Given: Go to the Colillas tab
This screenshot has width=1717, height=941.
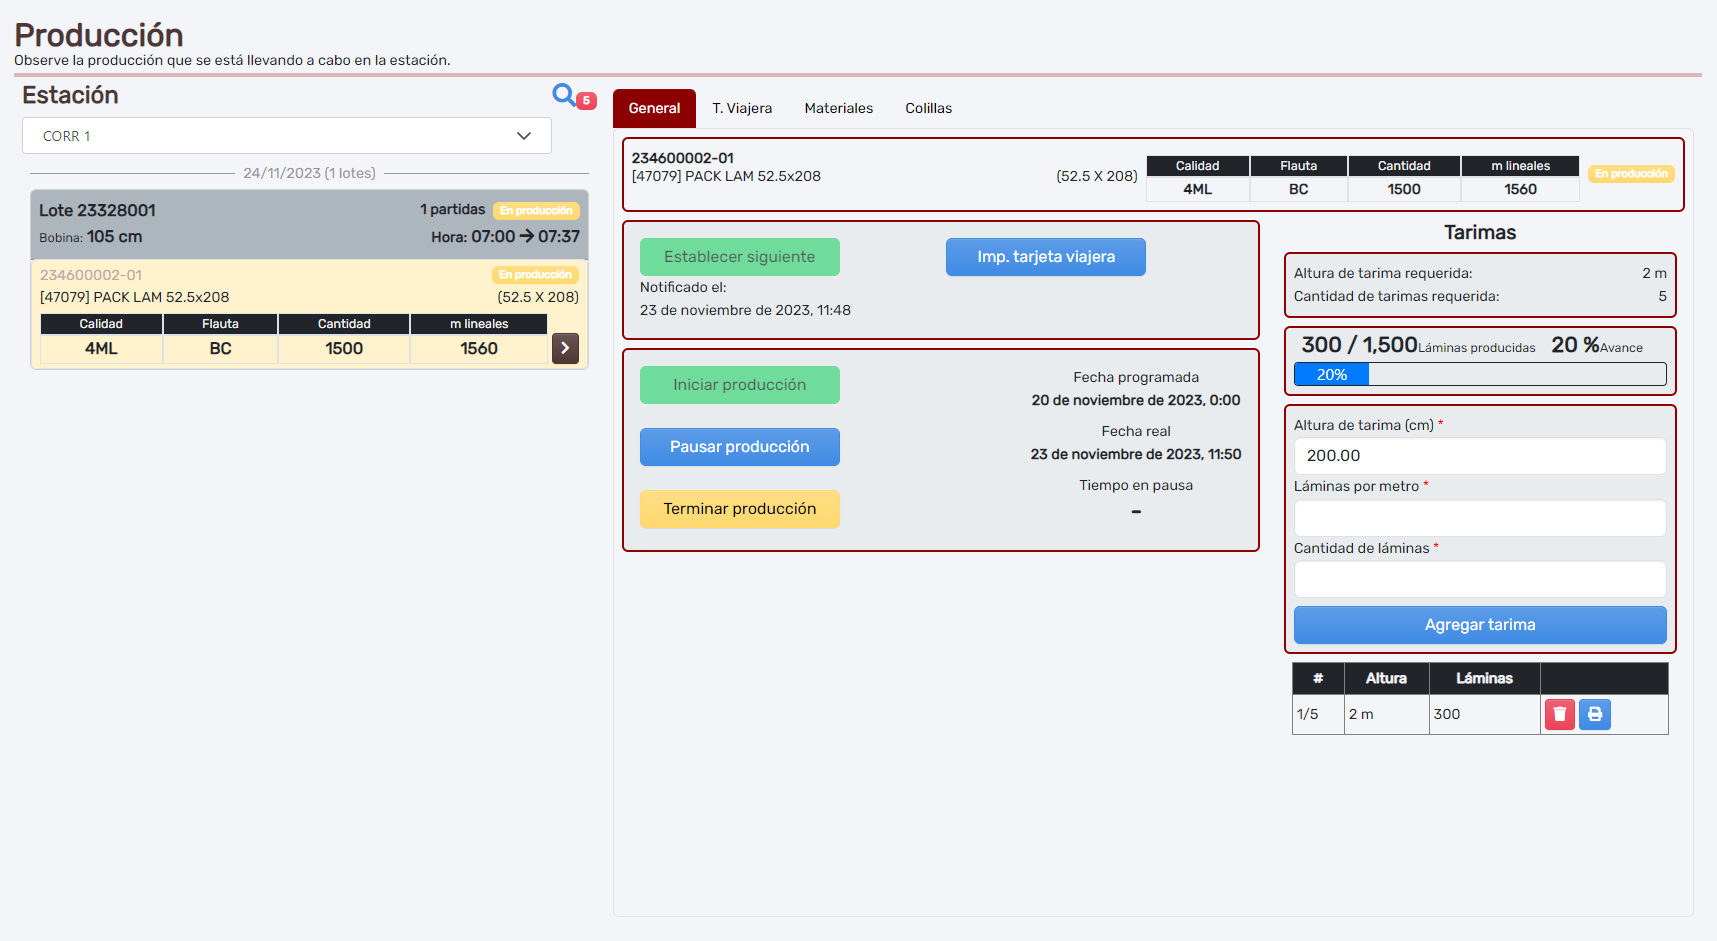Looking at the screenshot, I should click(928, 108).
